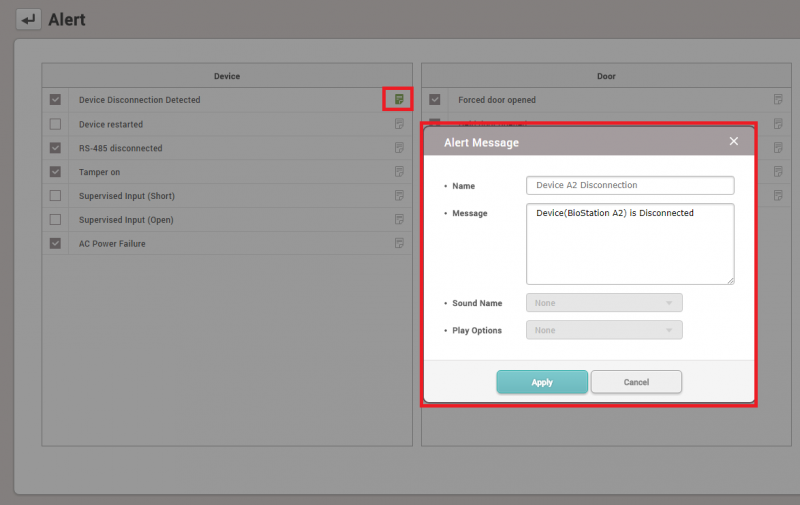The image size is (800, 505).
Task: Enable the Device restarted checkbox
Action: point(55,124)
